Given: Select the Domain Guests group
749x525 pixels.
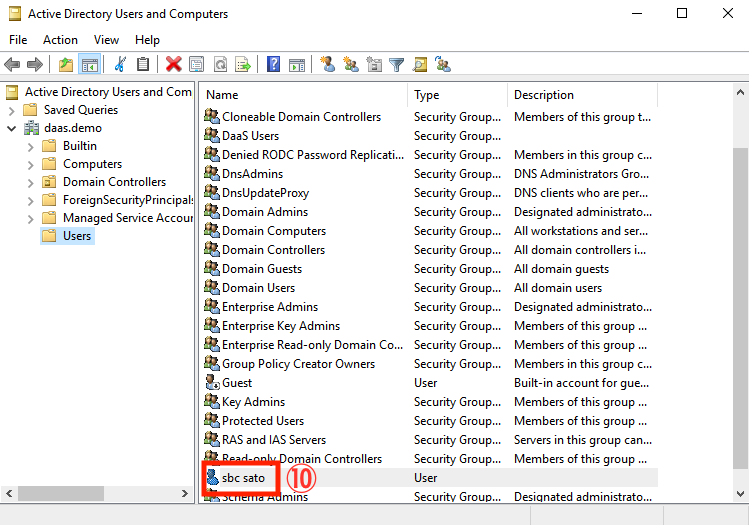Looking at the screenshot, I should click(x=262, y=269).
